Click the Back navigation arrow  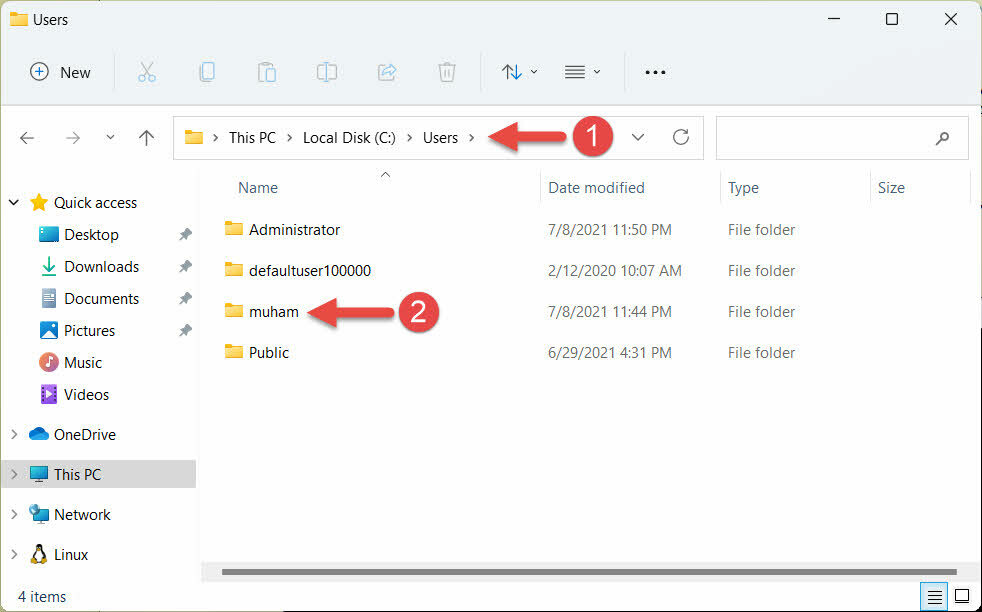pos(27,137)
